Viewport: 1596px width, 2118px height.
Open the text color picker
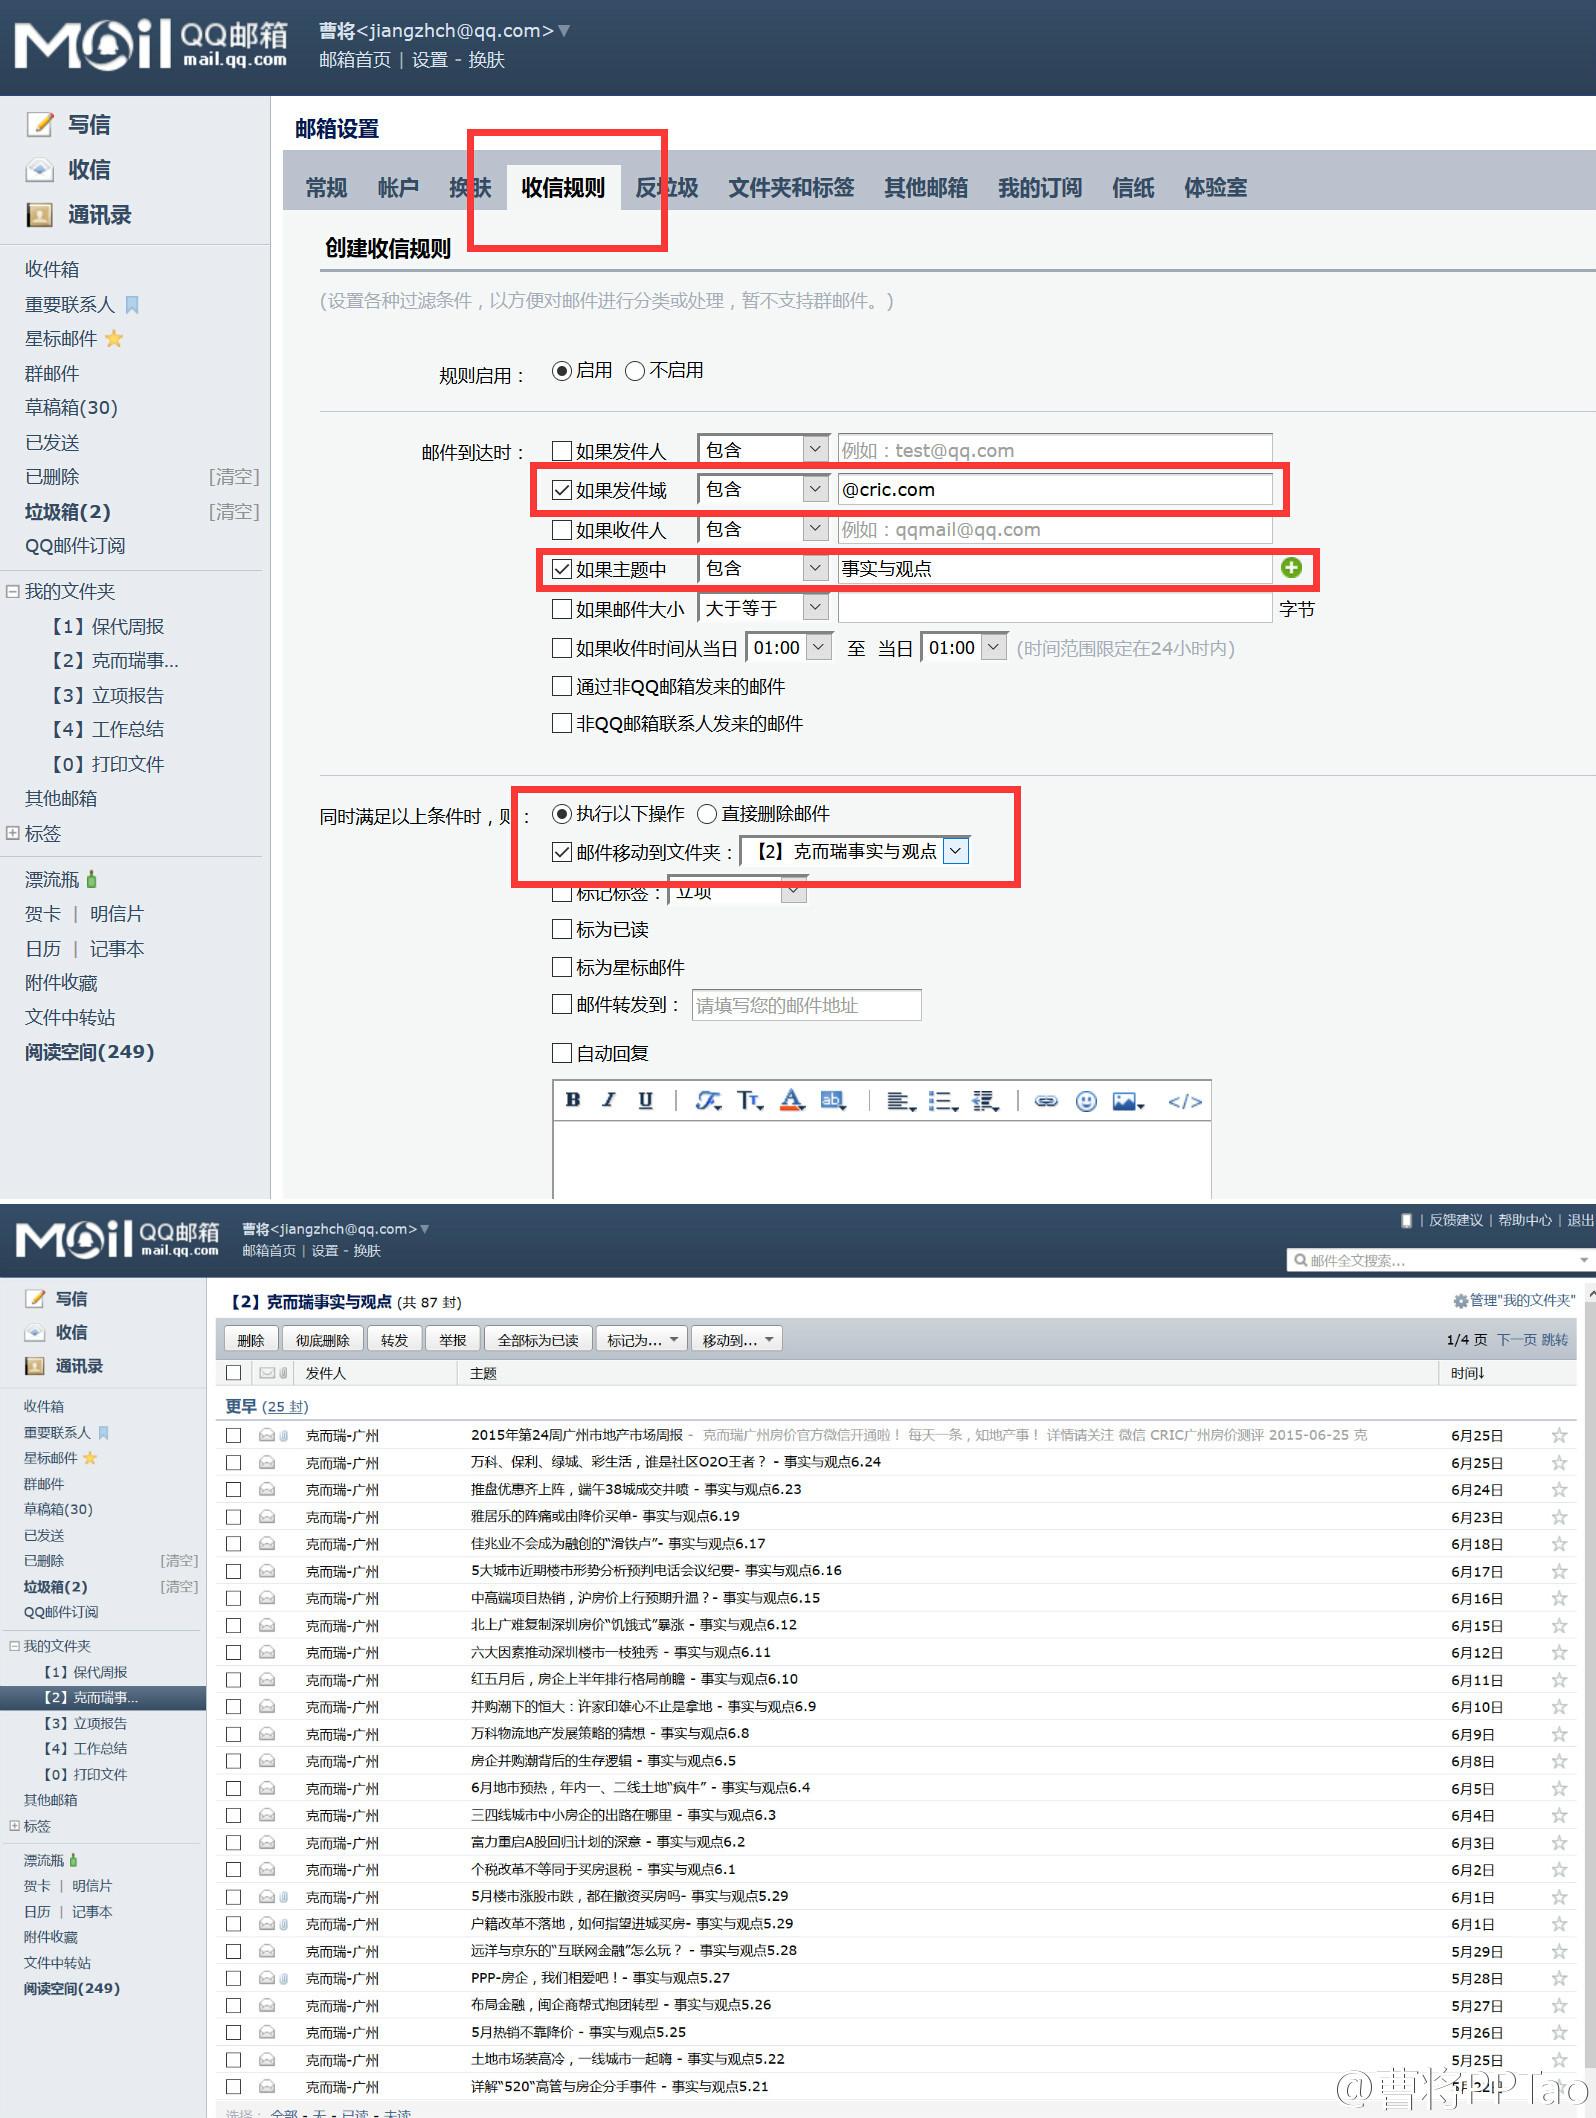[x=792, y=1100]
